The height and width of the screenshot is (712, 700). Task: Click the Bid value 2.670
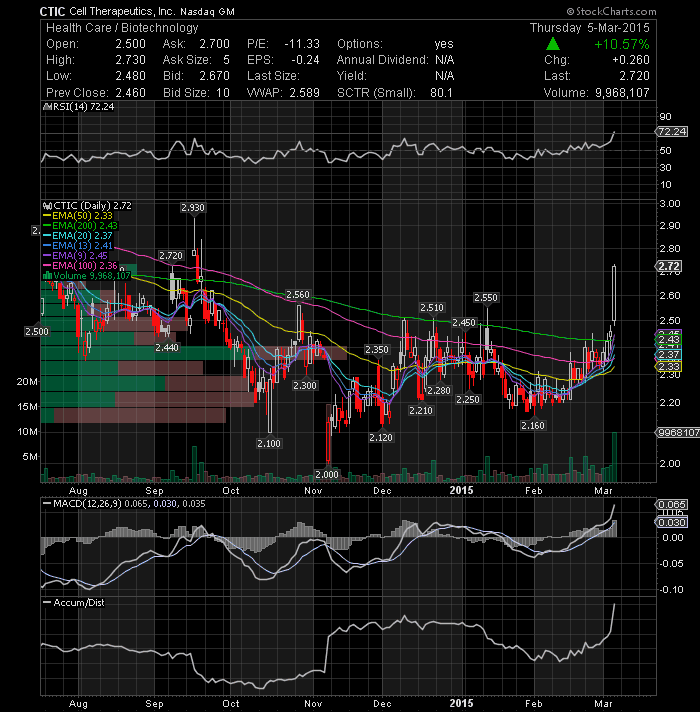click(214, 76)
